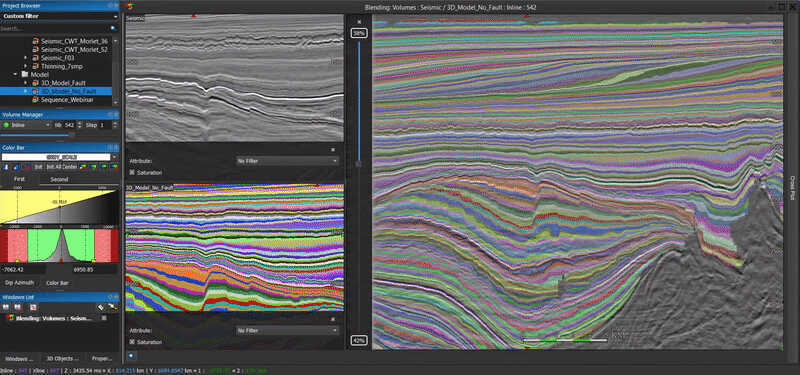This screenshot has width=800, height=375.
Task: Open Attribute dropdown under Seismic preview
Action: [287, 161]
